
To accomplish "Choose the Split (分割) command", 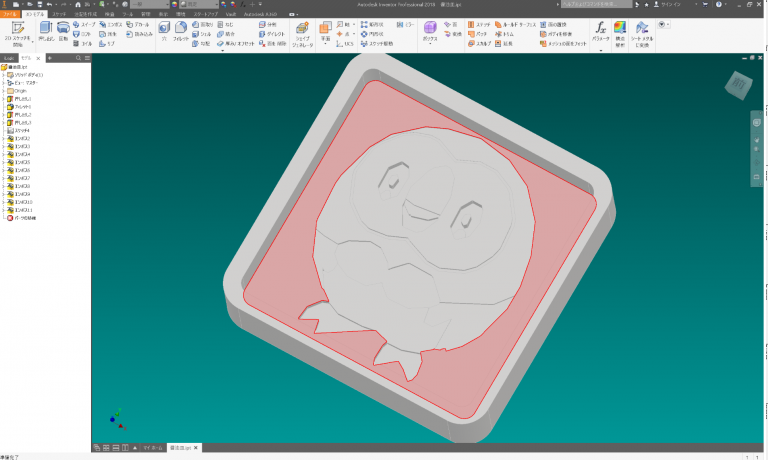I will click(268, 24).
